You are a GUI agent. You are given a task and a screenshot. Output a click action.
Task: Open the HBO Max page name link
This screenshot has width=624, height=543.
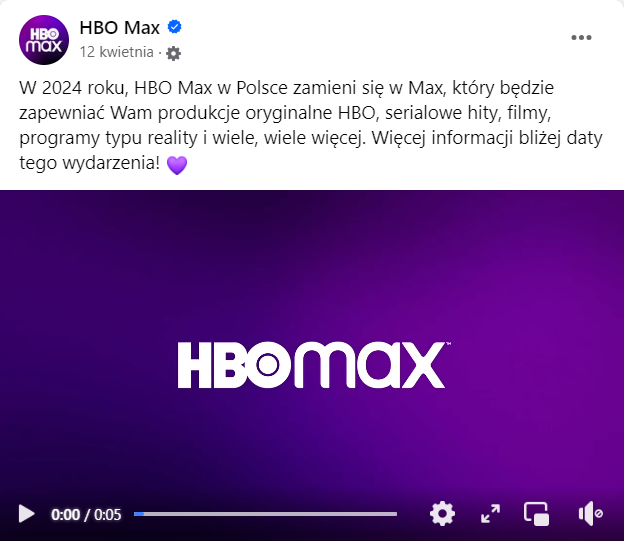(x=119, y=28)
